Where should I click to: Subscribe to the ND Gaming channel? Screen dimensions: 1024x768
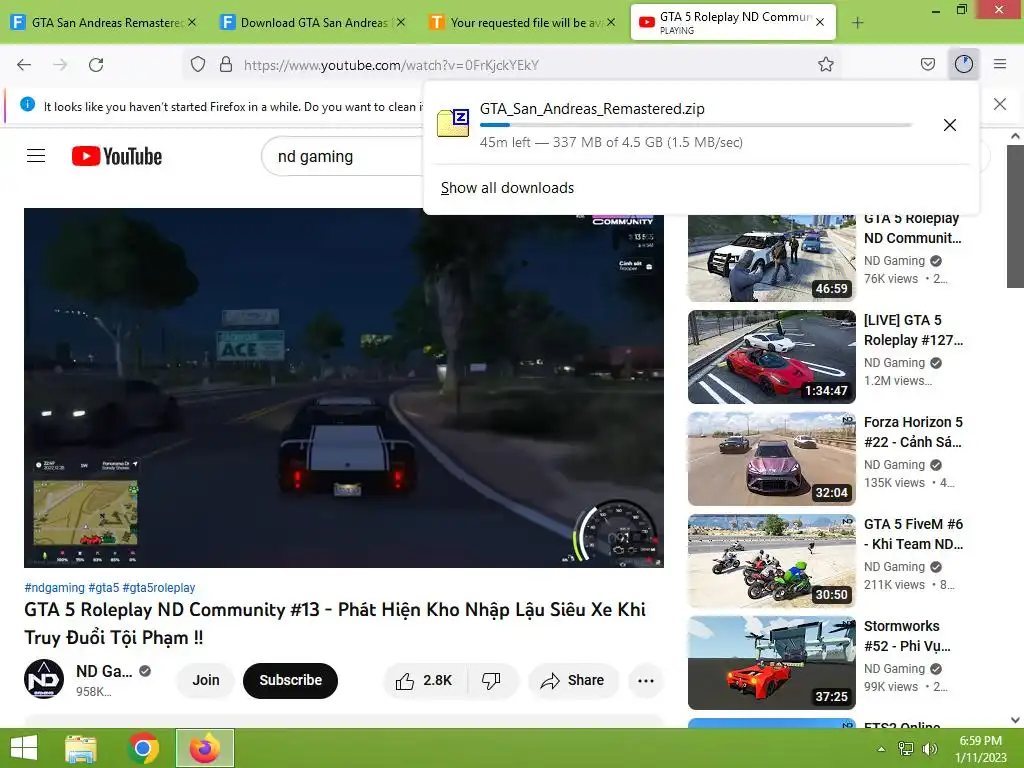coord(291,680)
